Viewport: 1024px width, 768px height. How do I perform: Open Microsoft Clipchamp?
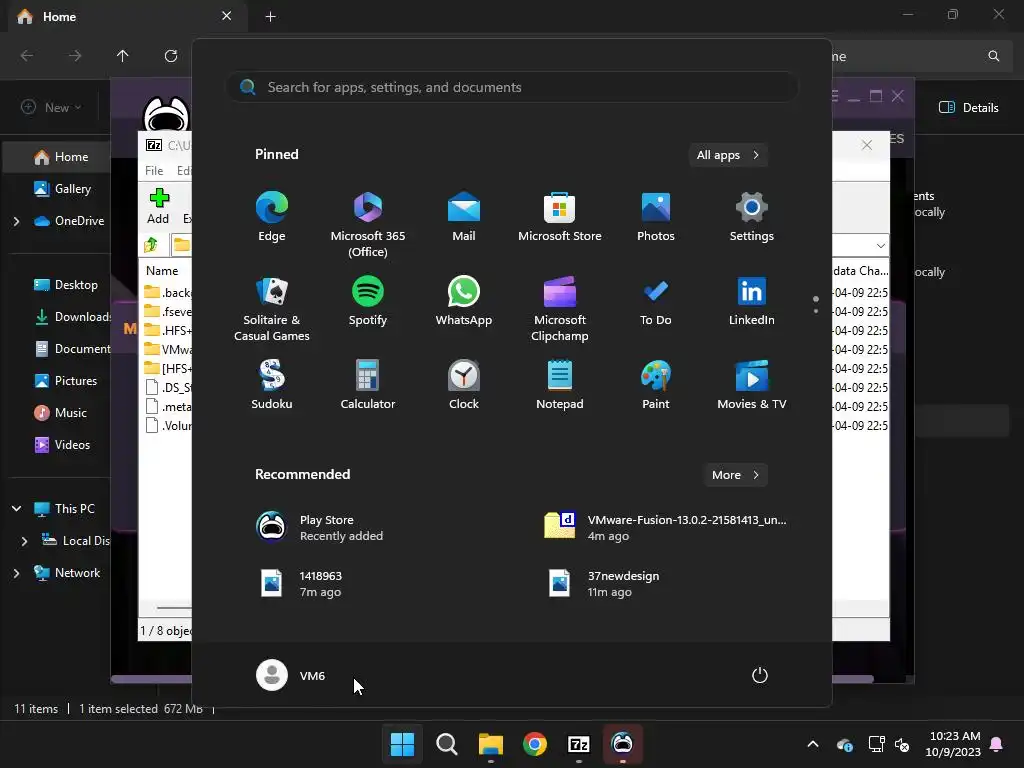[x=560, y=308]
